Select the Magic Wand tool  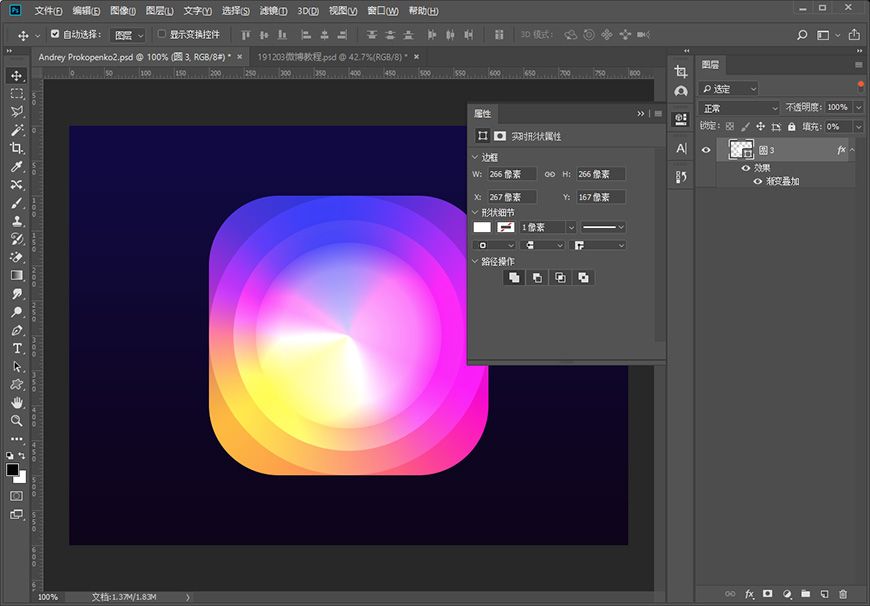17,130
